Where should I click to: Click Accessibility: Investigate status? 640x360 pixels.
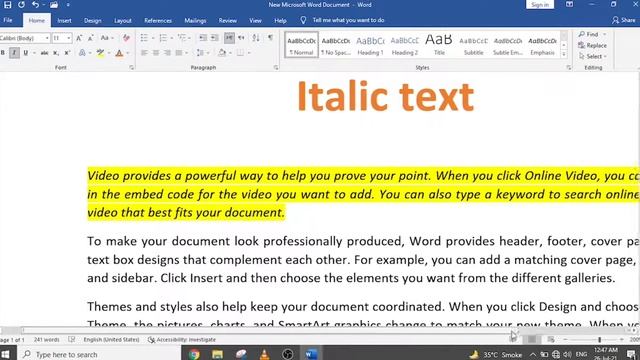pyautogui.click(x=182, y=339)
